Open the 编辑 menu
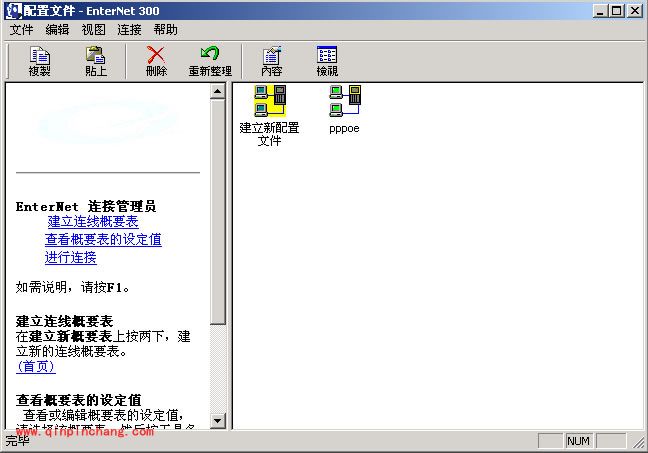 point(57,30)
